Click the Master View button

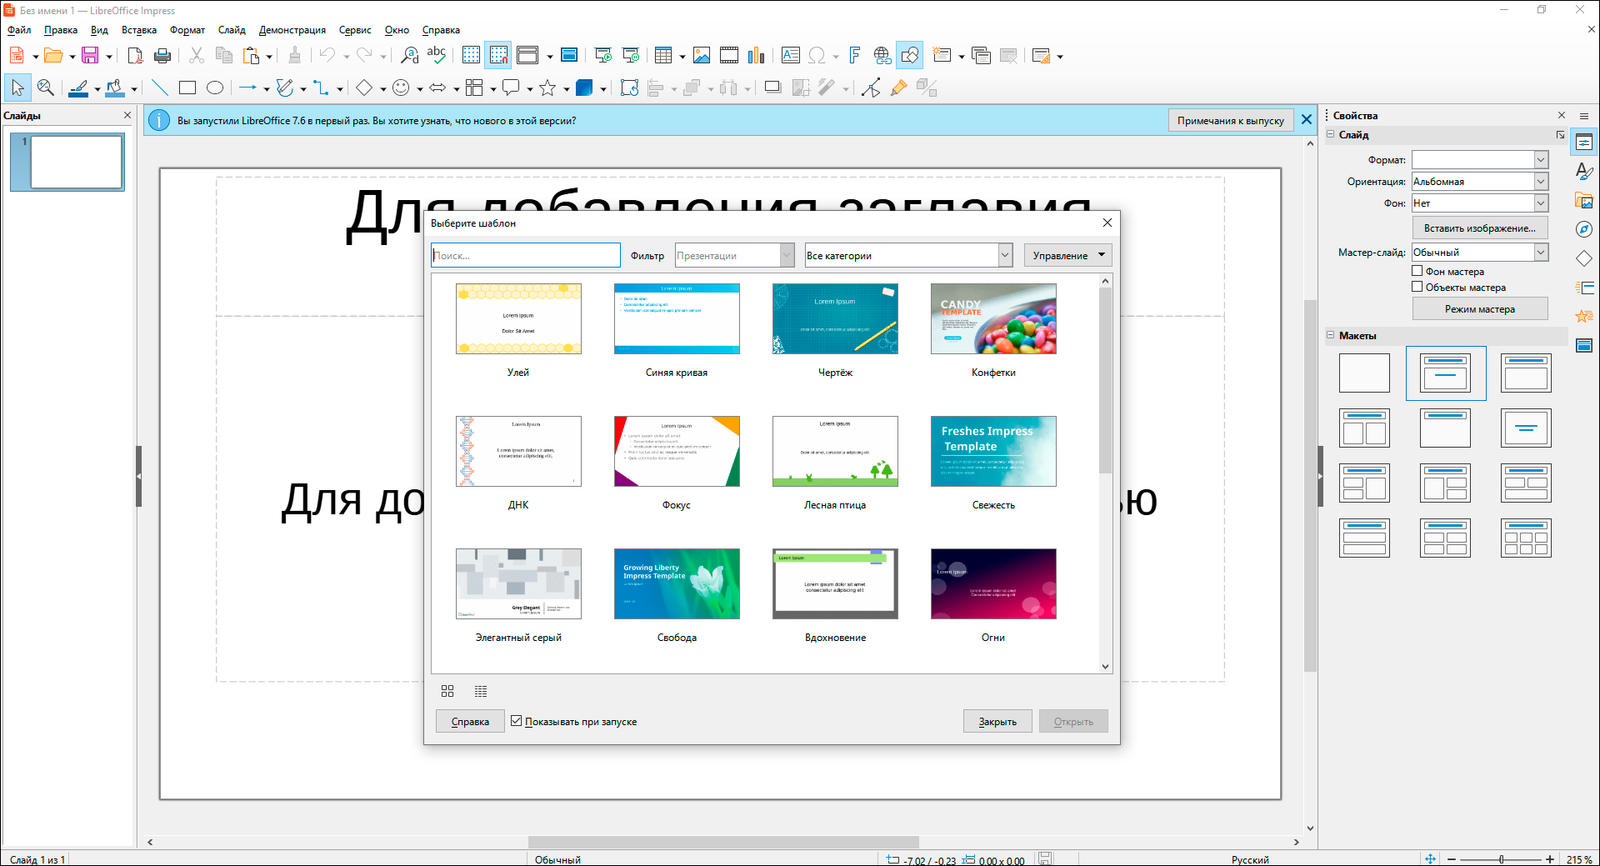(x=1480, y=309)
